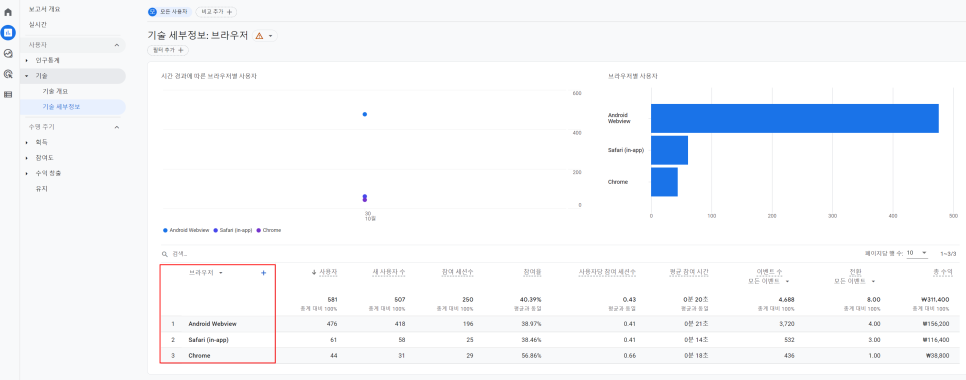Open the Explore icon in left rail
Screen dimensions: 966x380
tap(8, 54)
